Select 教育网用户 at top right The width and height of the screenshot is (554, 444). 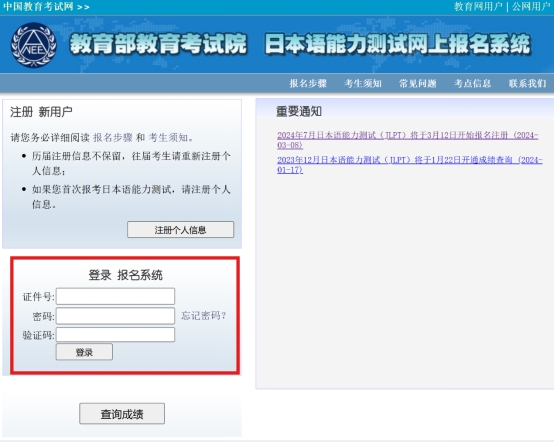(x=478, y=6)
